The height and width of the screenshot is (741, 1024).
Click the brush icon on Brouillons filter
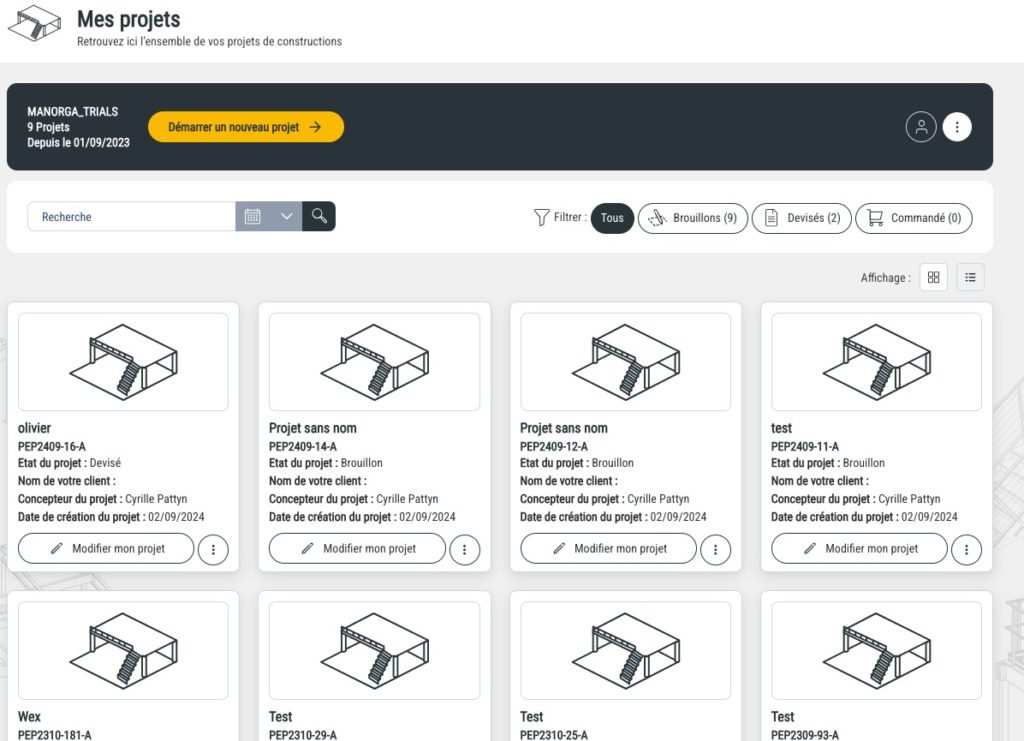pos(655,218)
